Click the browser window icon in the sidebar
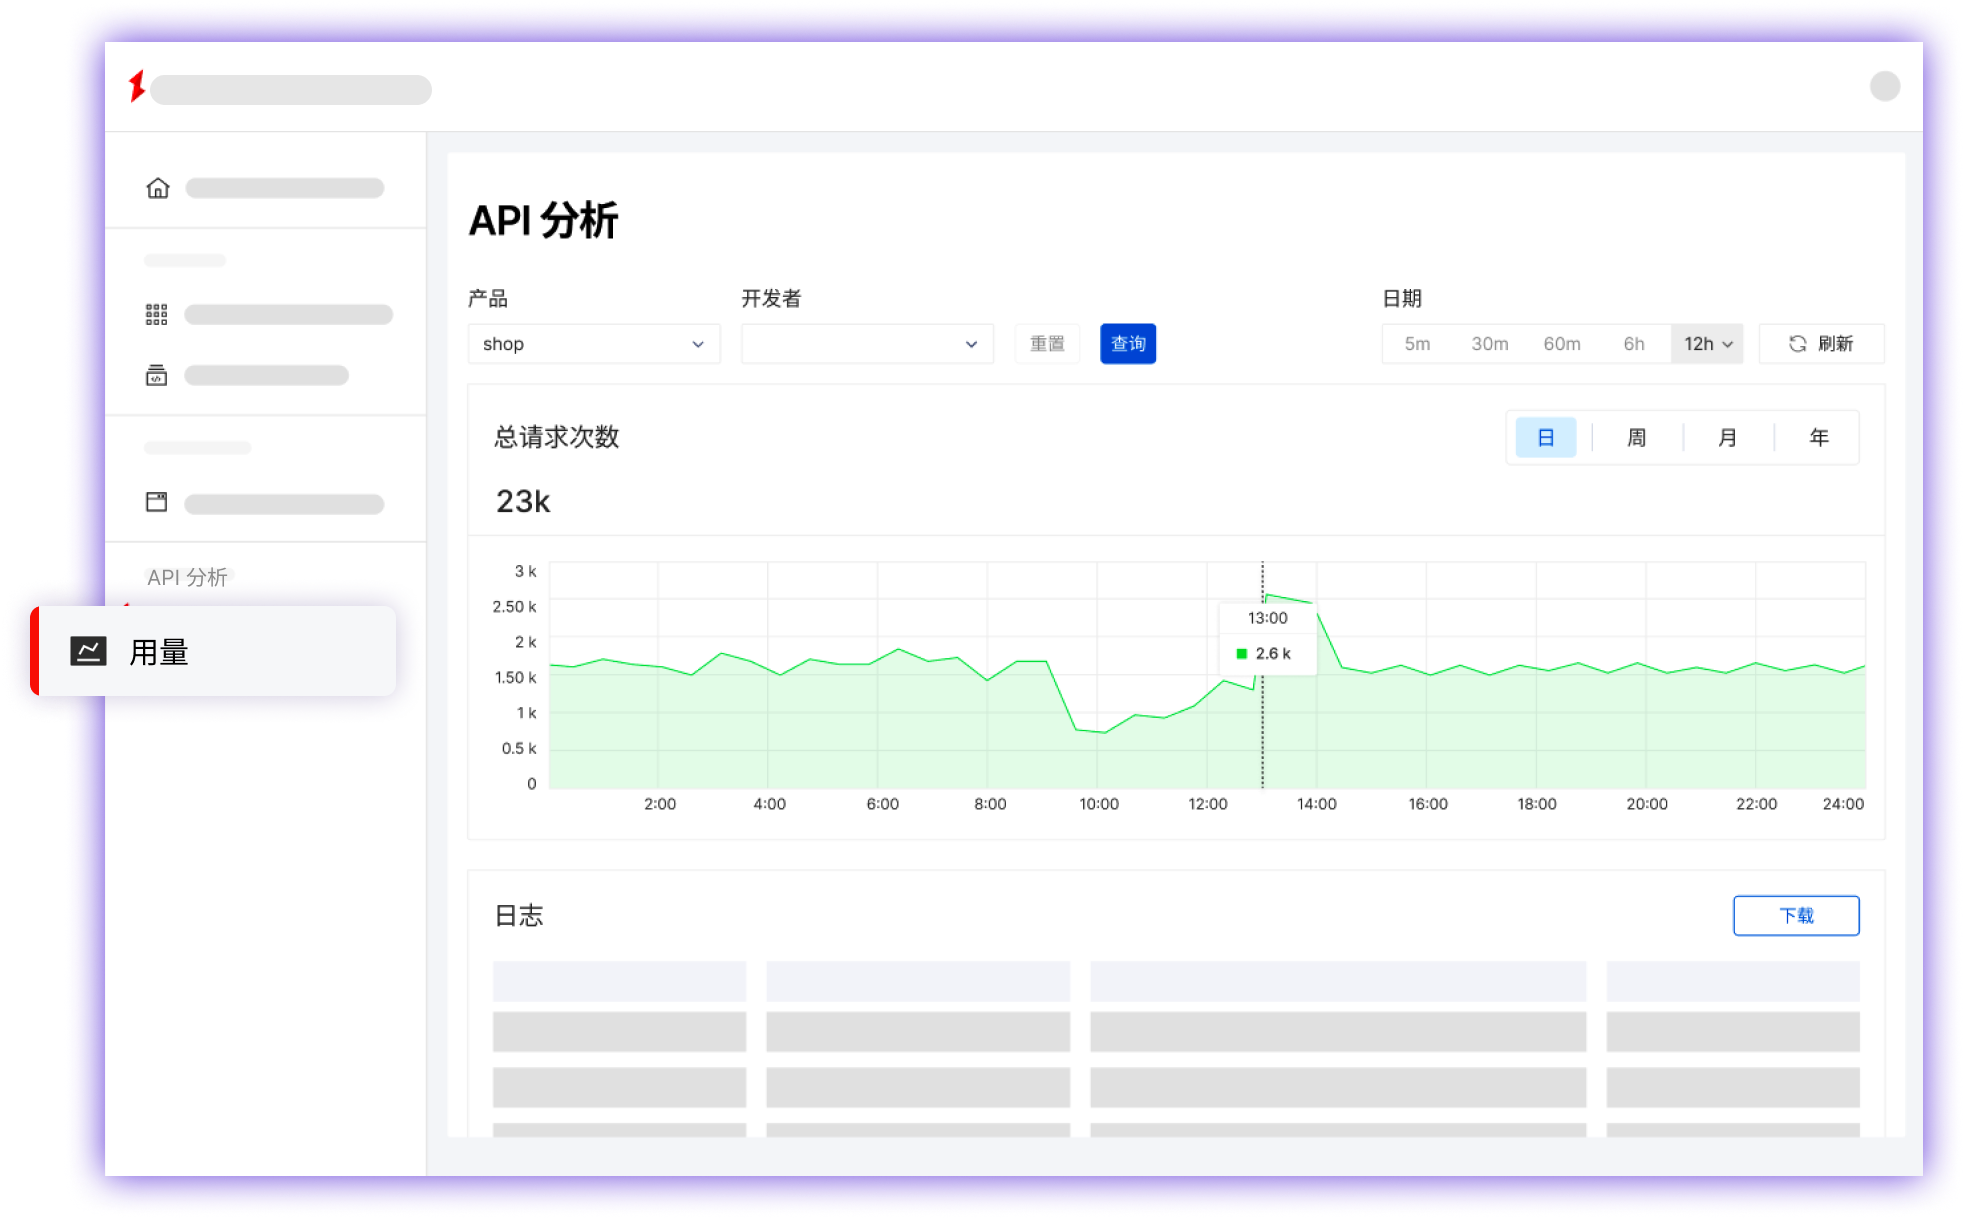 click(157, 502)
